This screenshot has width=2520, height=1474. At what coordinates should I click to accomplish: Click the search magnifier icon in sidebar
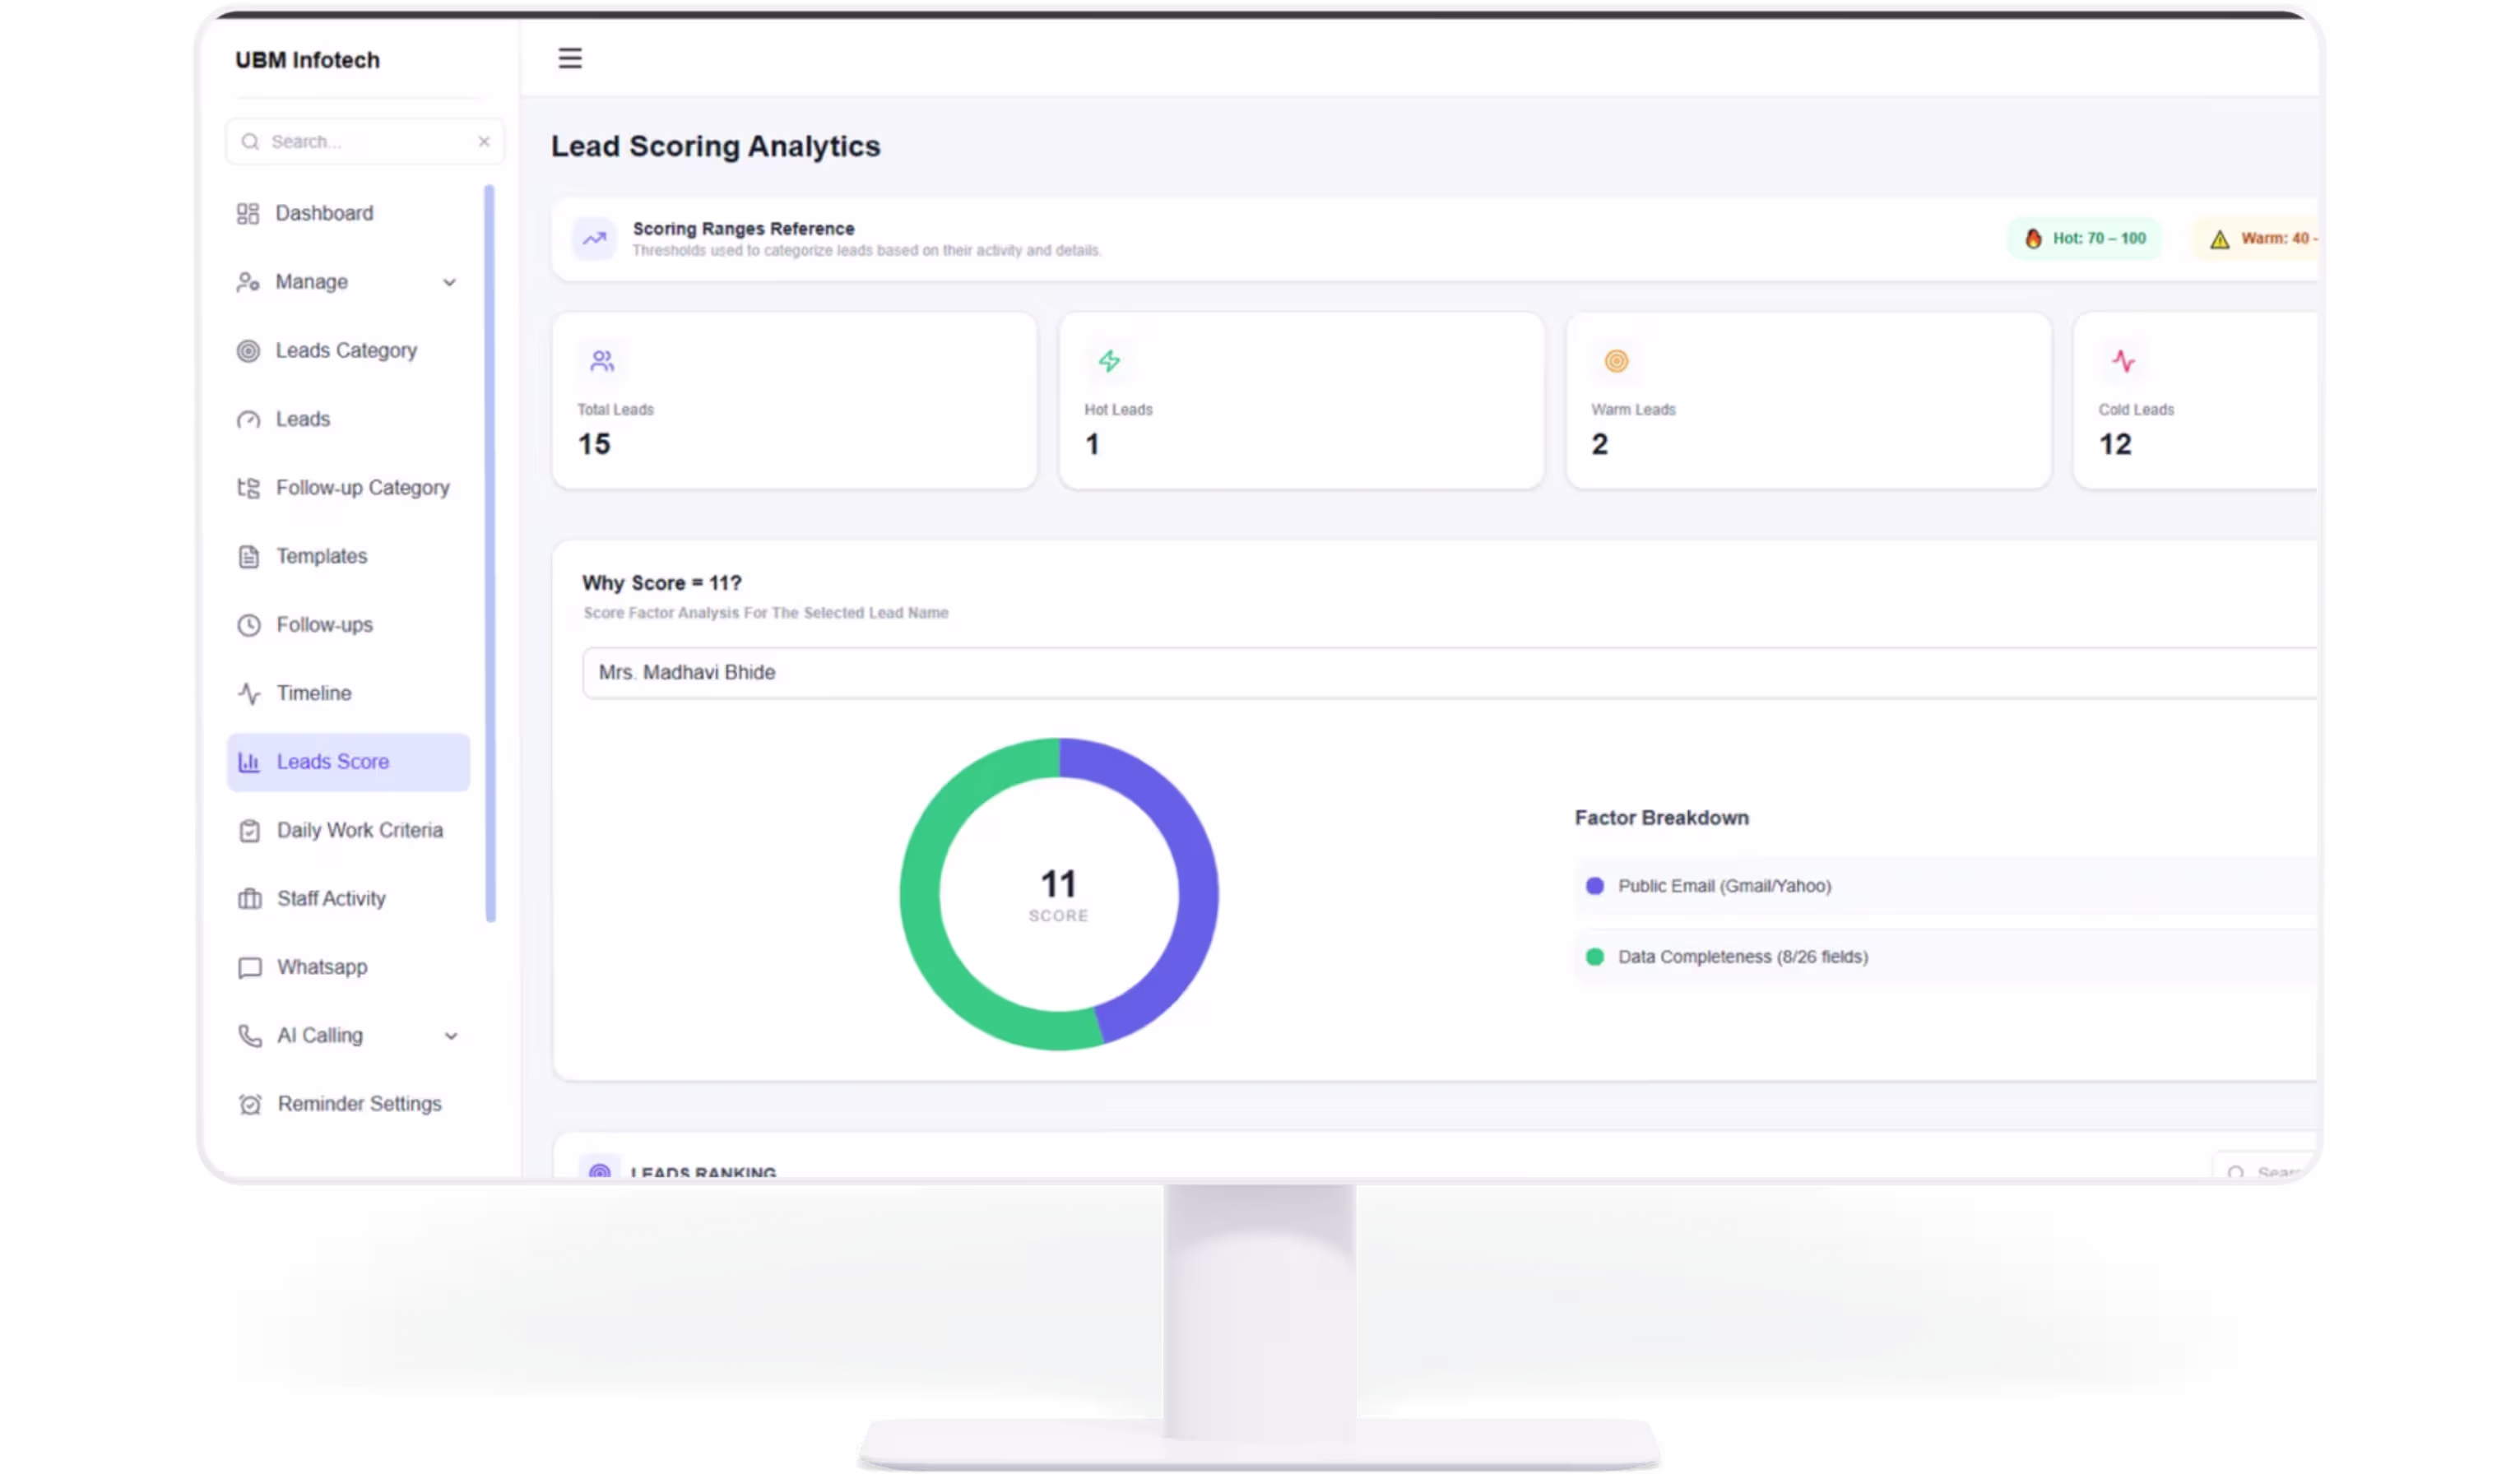250,141
